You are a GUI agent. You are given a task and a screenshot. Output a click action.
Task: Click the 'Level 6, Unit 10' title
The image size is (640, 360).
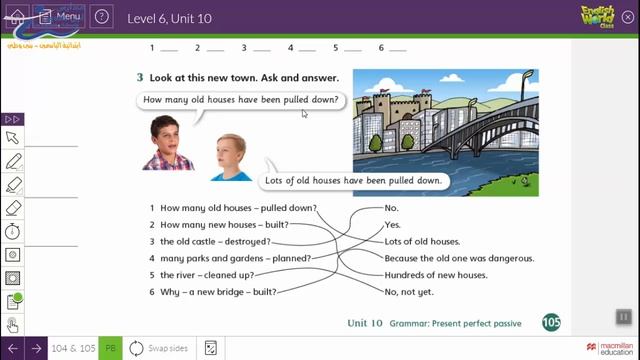click(x=169, y=19)
